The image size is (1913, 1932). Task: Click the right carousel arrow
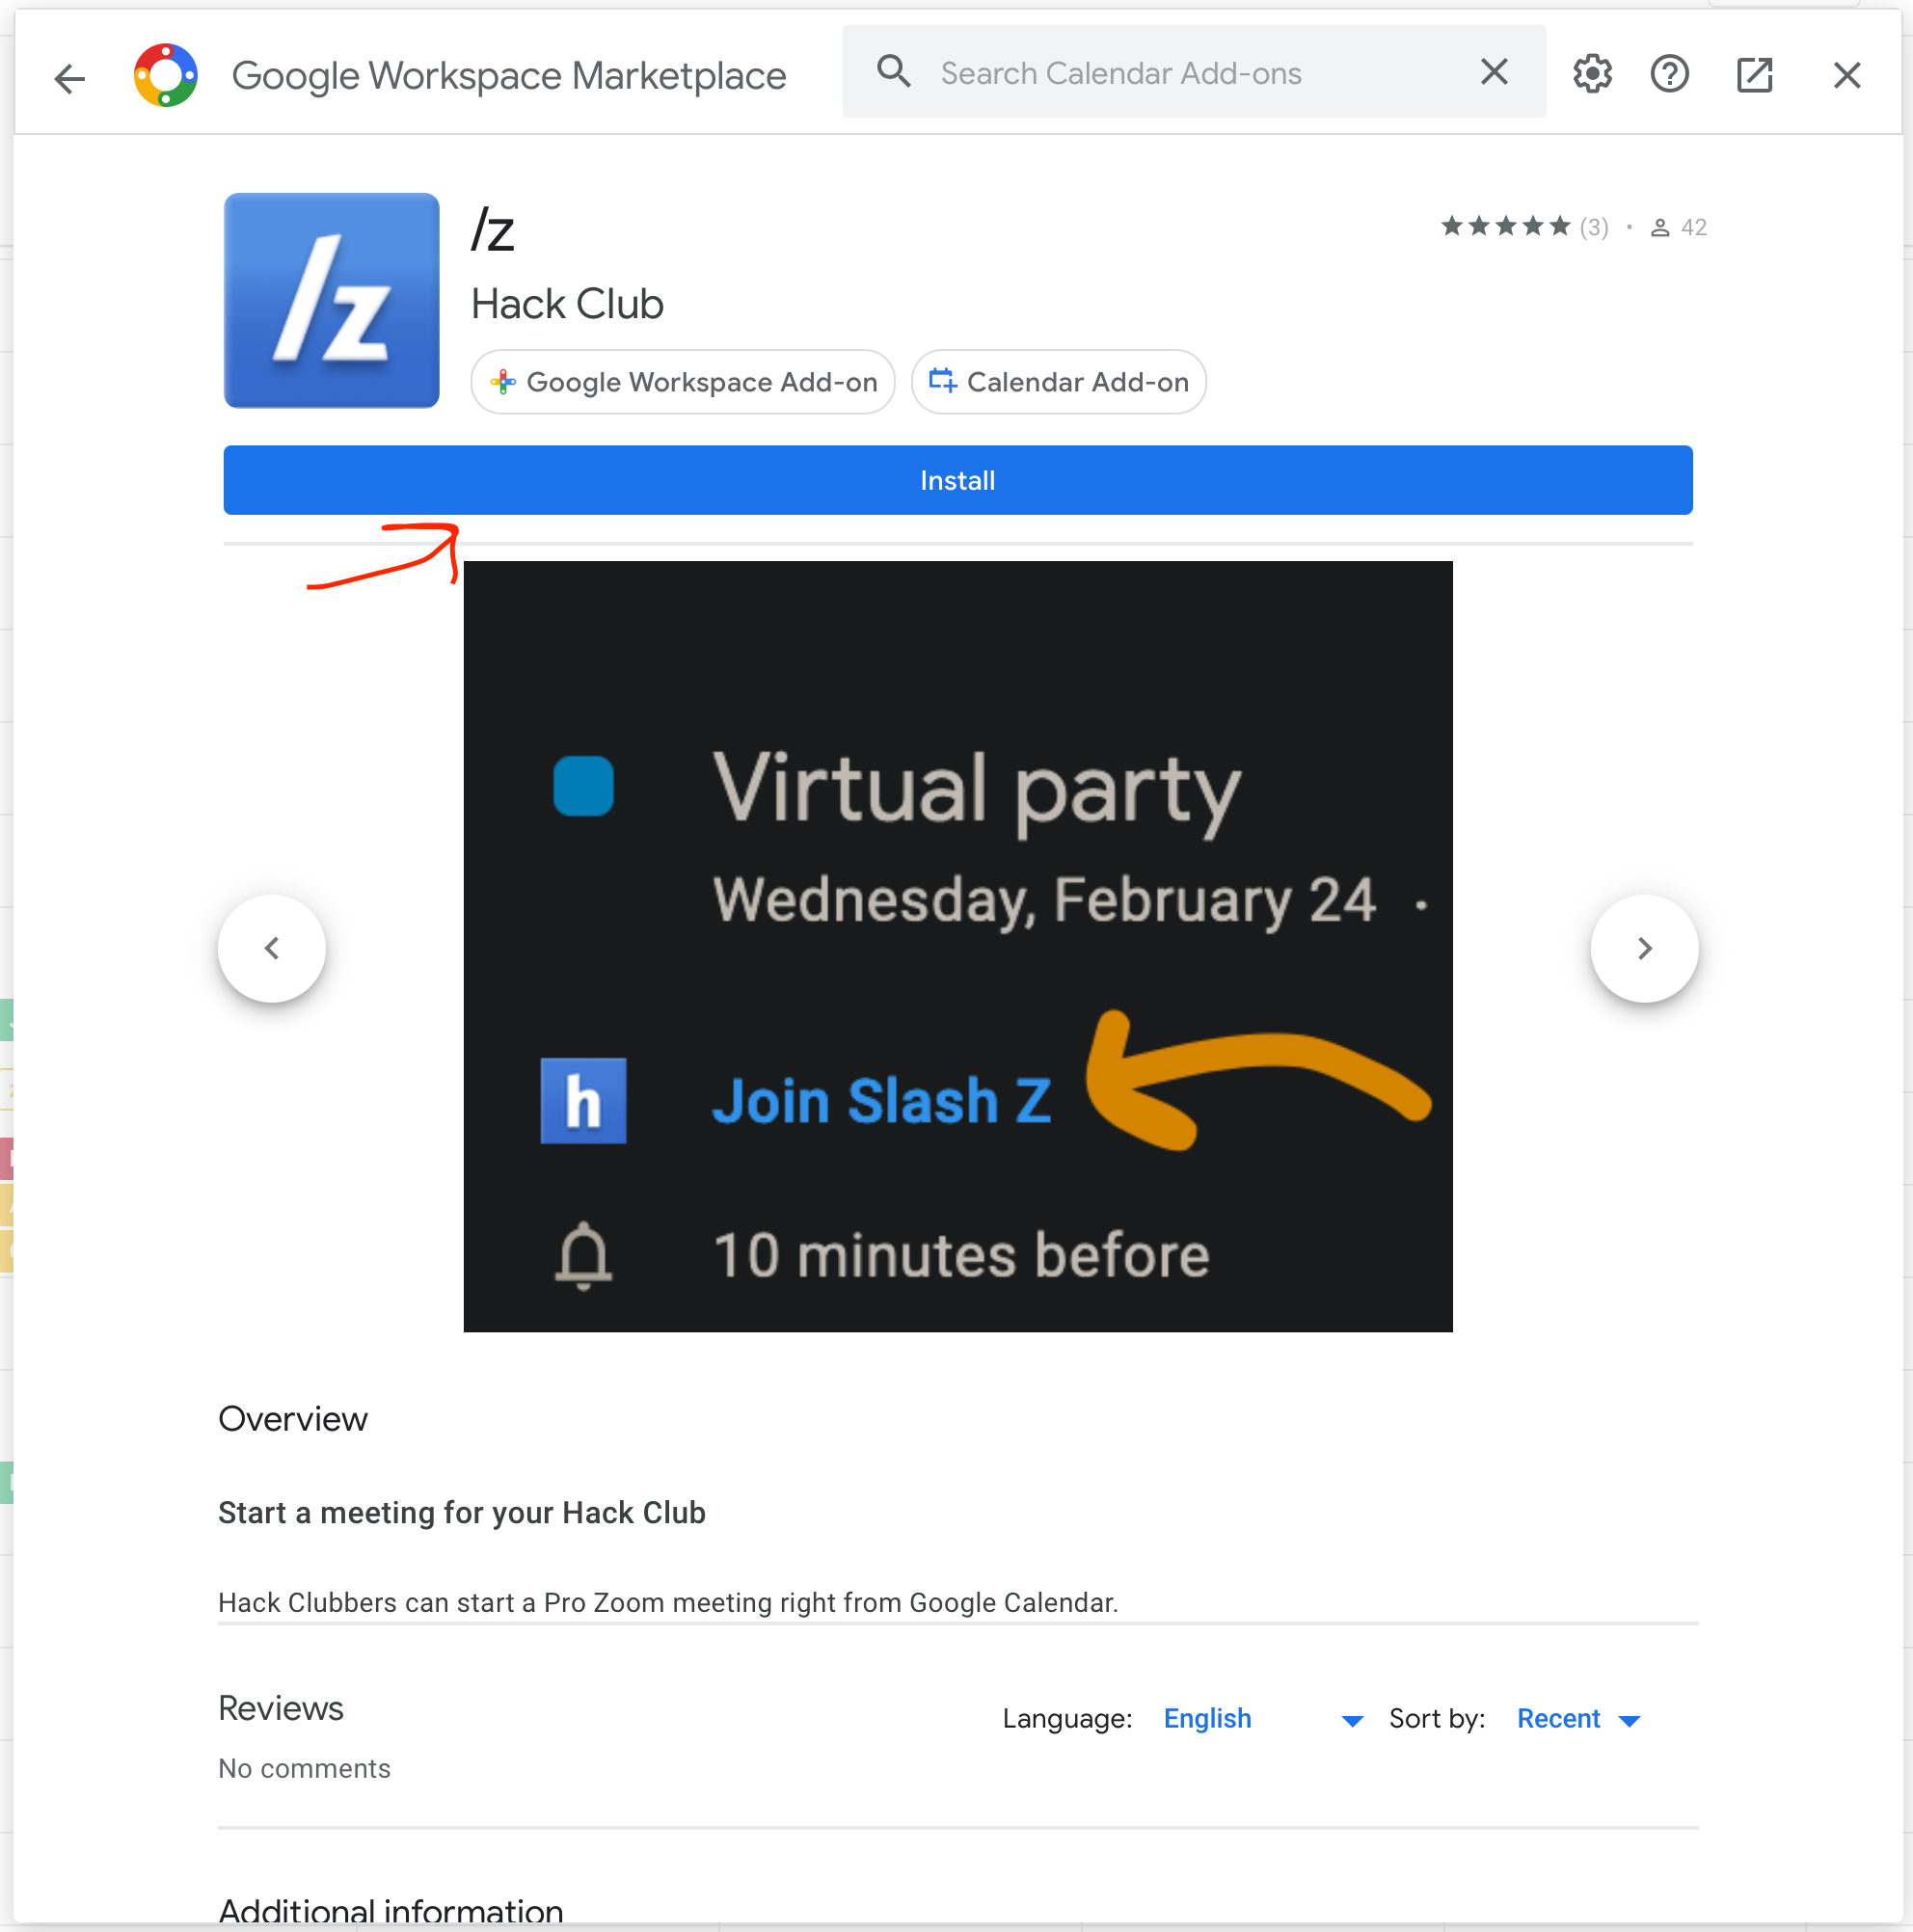click(x=1643, y=946)
